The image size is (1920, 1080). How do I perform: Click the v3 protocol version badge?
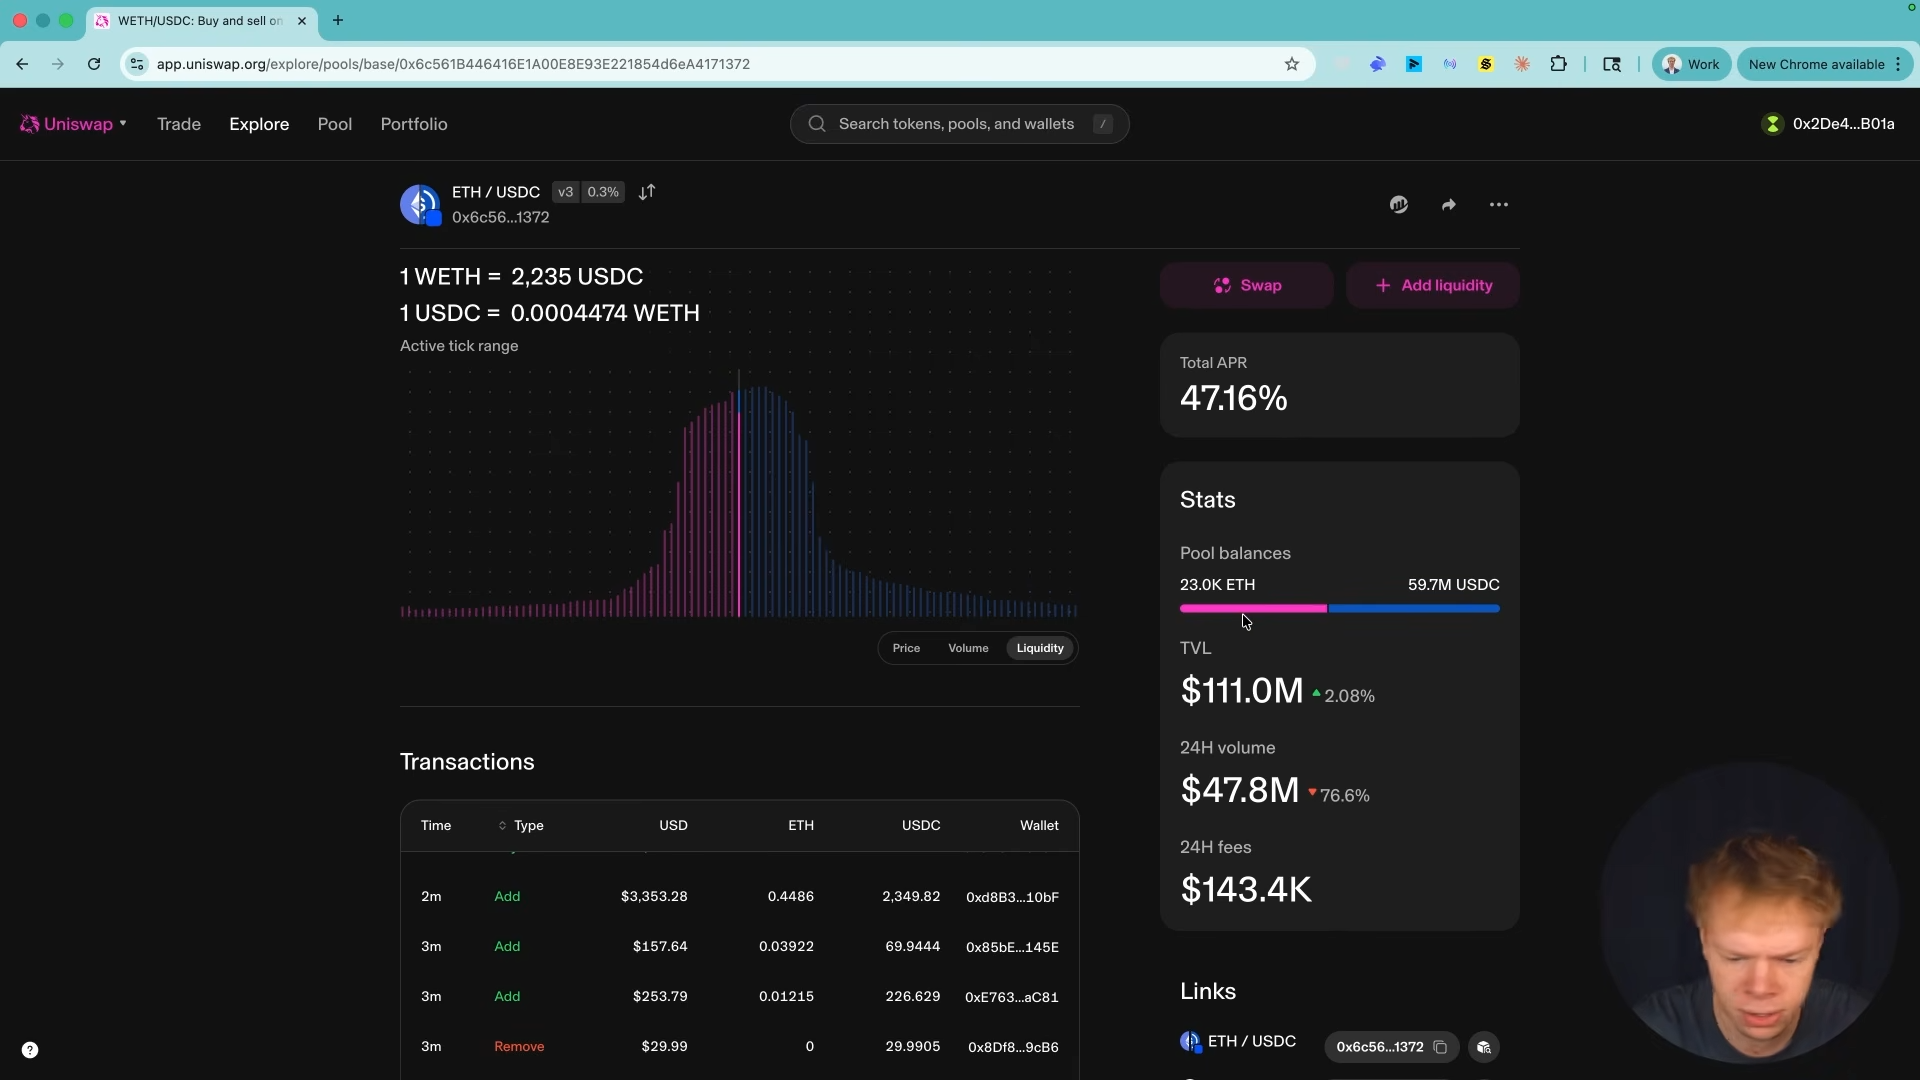(x=566, y=192)
